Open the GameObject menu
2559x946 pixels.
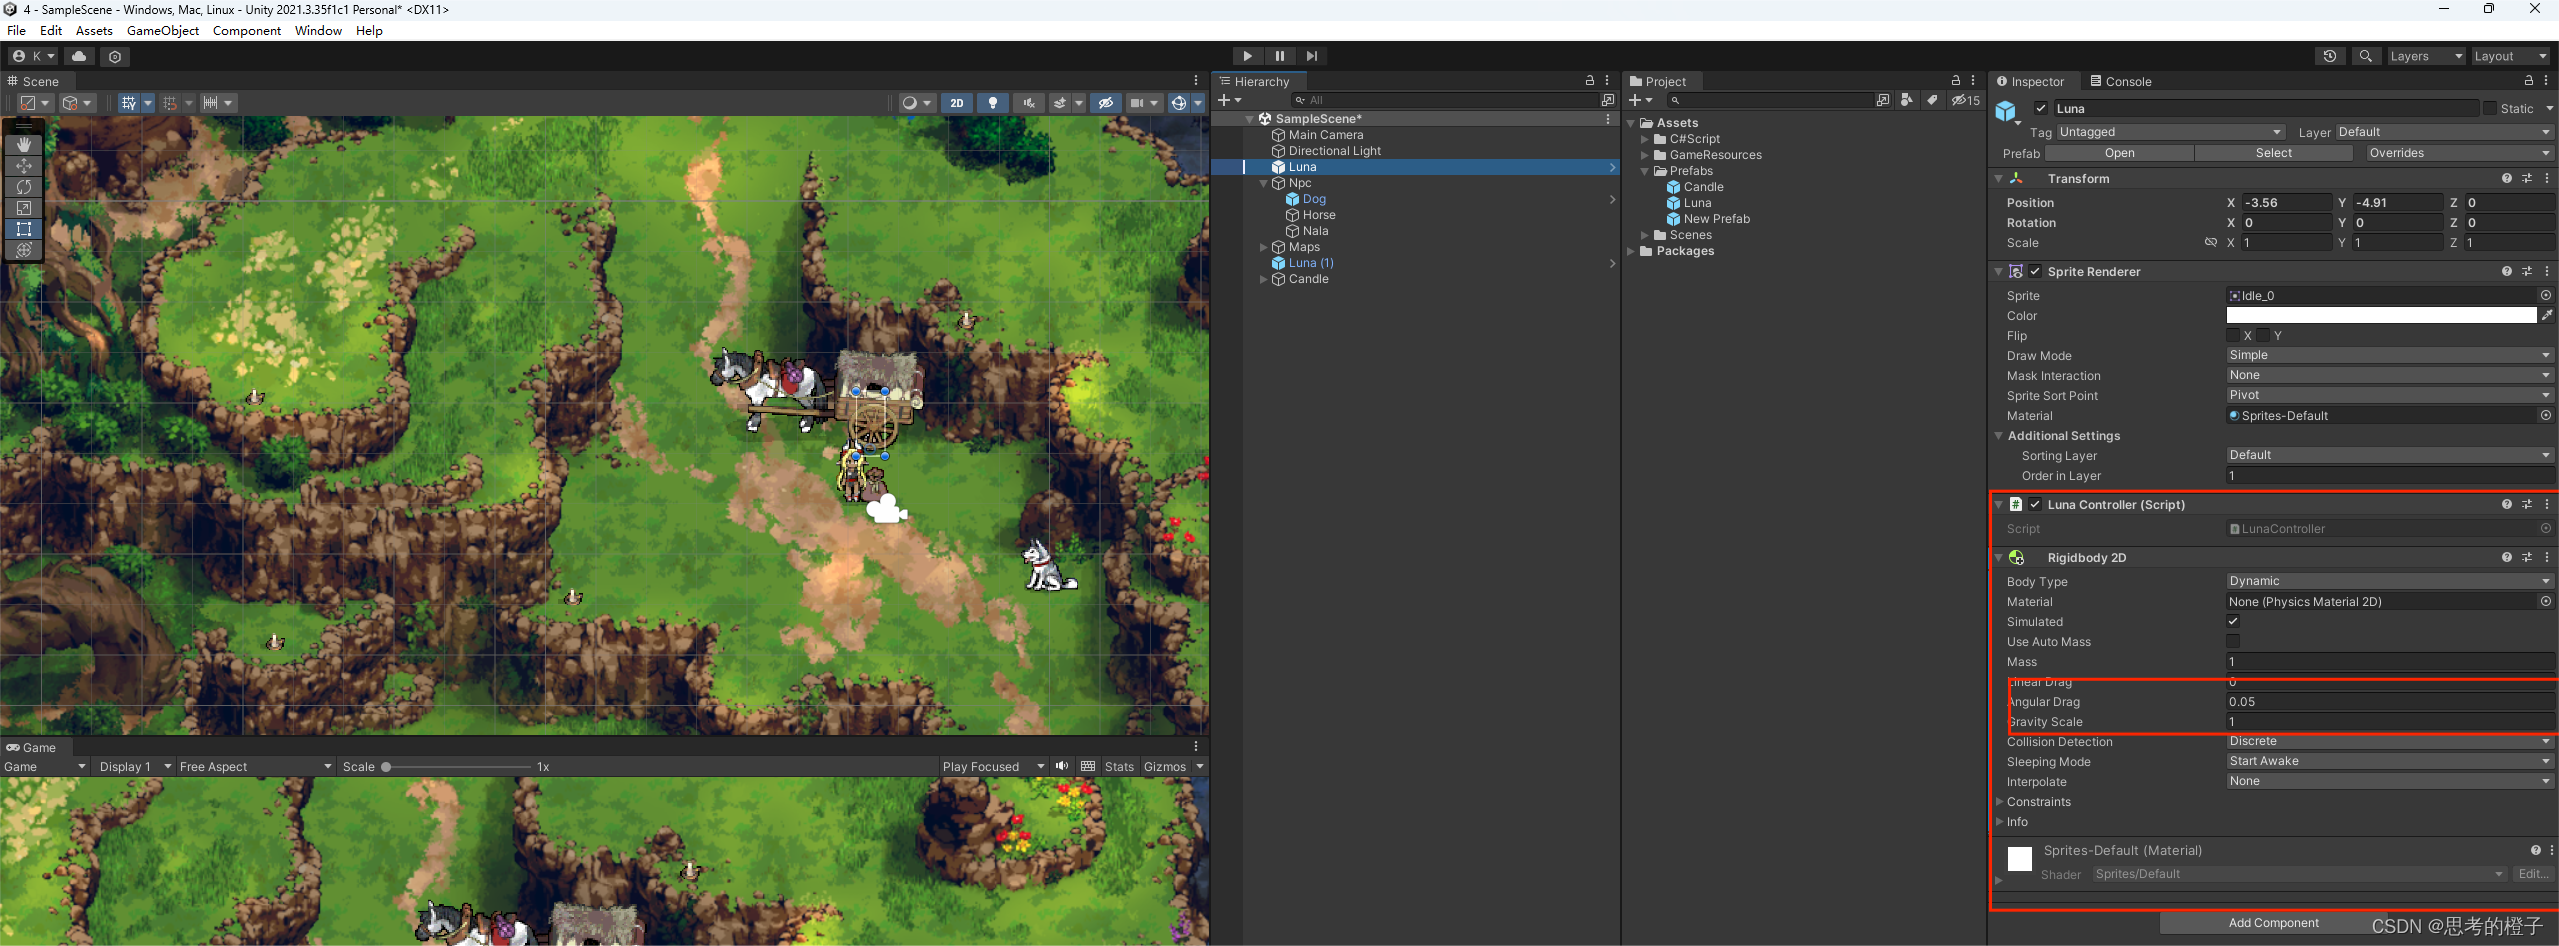[x=163, y=30]
